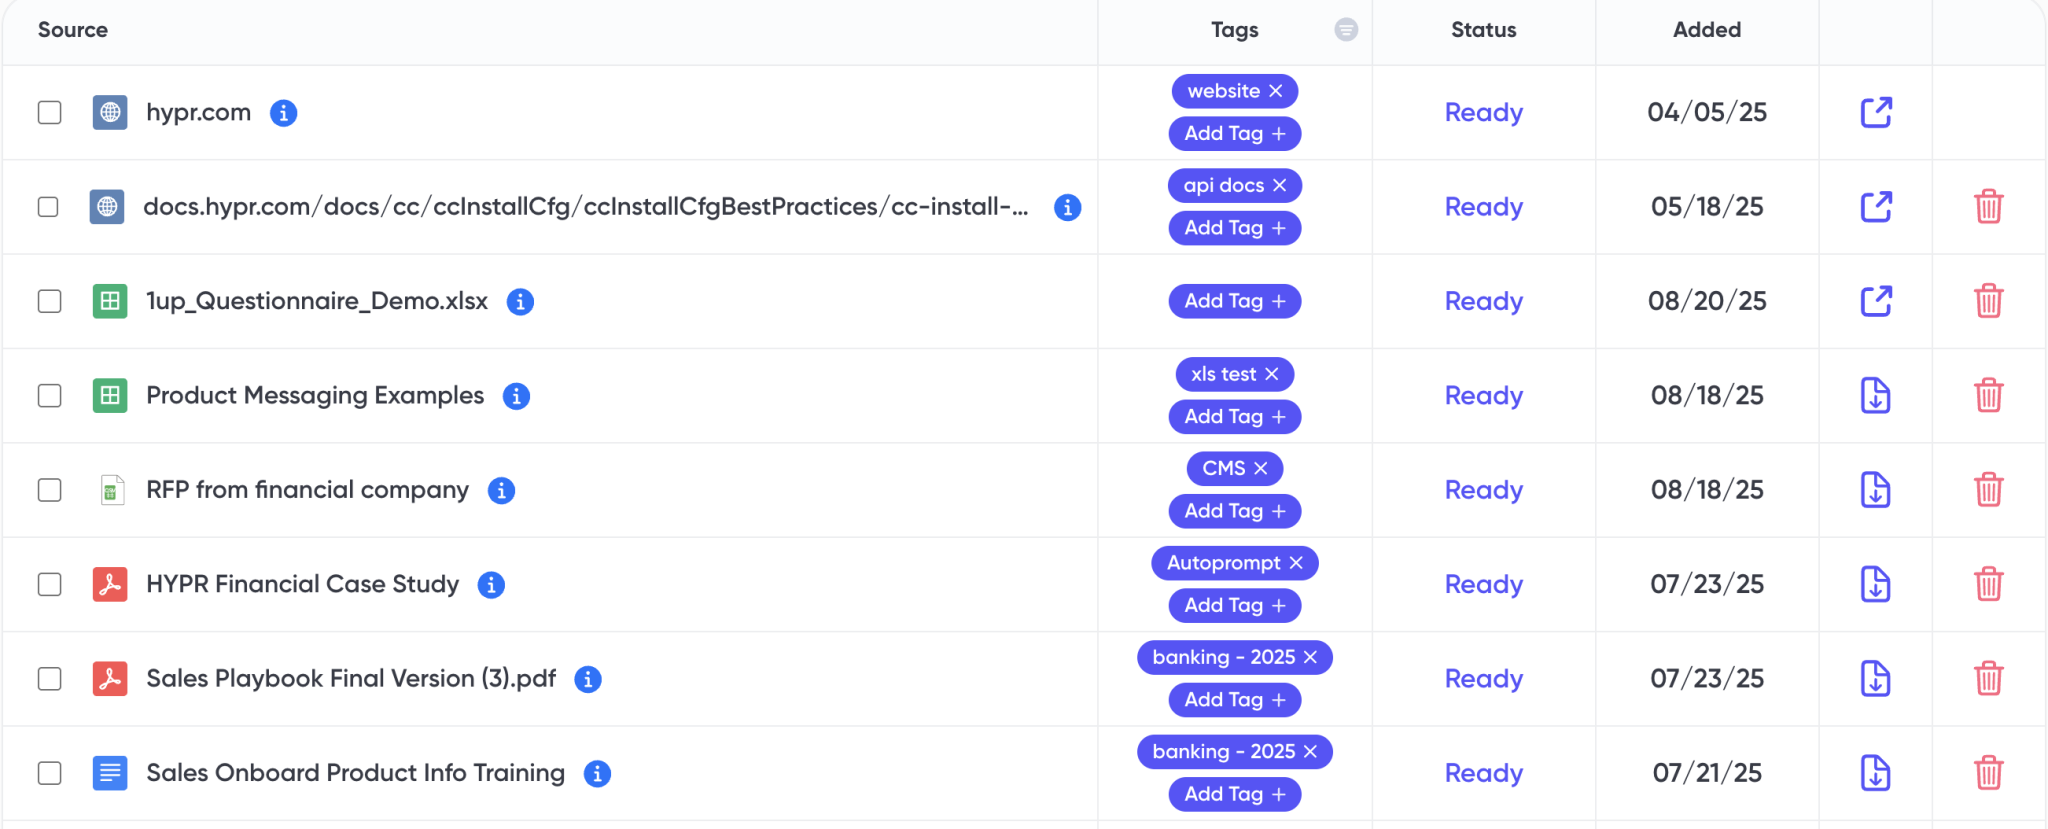Delete Sales Playbook Final Version pdf

tap(1989, 678)
